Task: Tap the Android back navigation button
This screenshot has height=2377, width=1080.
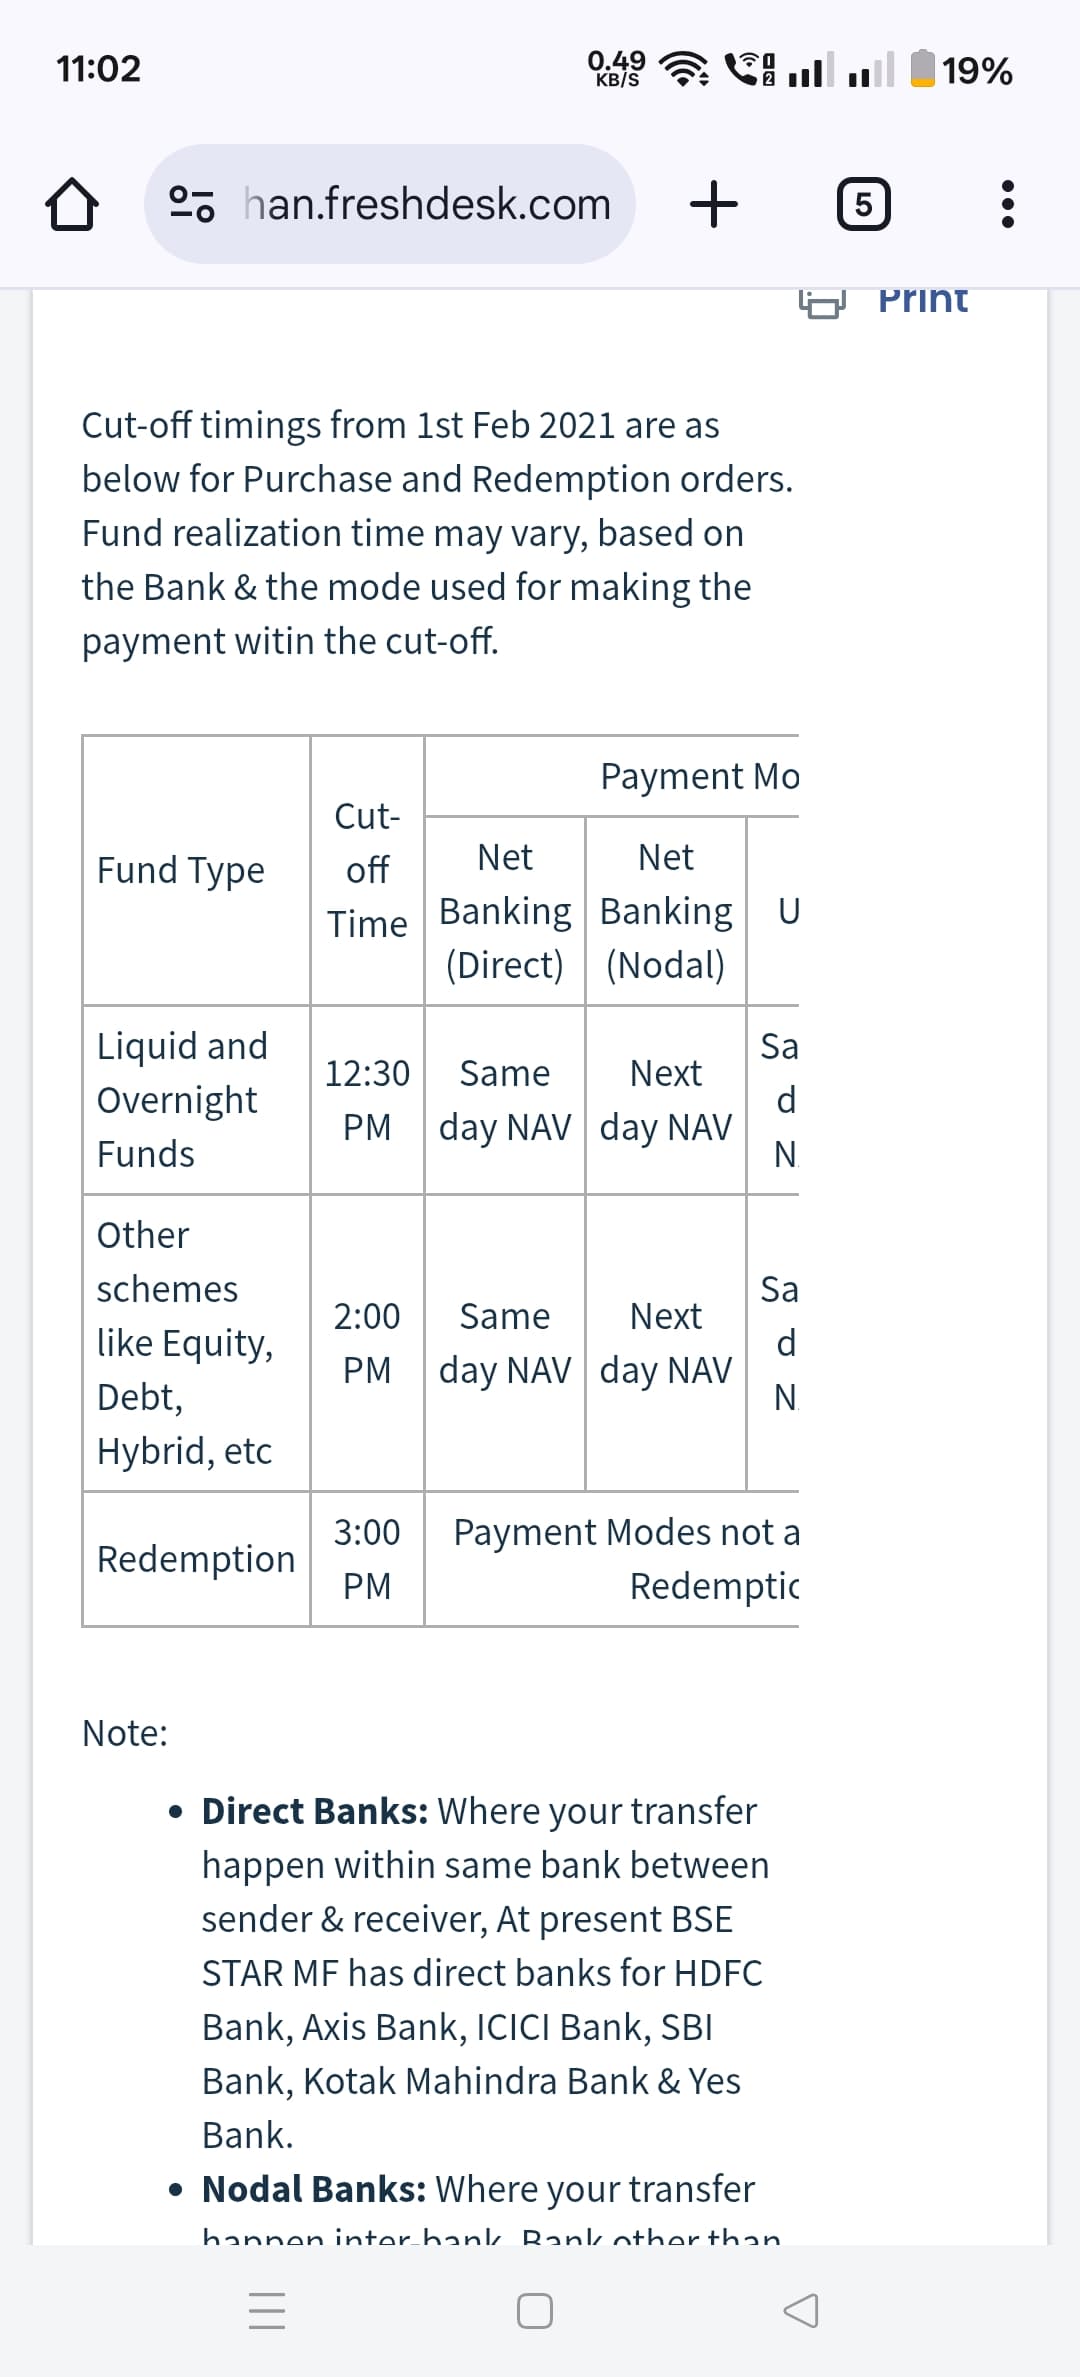Action: (800, 2311)
